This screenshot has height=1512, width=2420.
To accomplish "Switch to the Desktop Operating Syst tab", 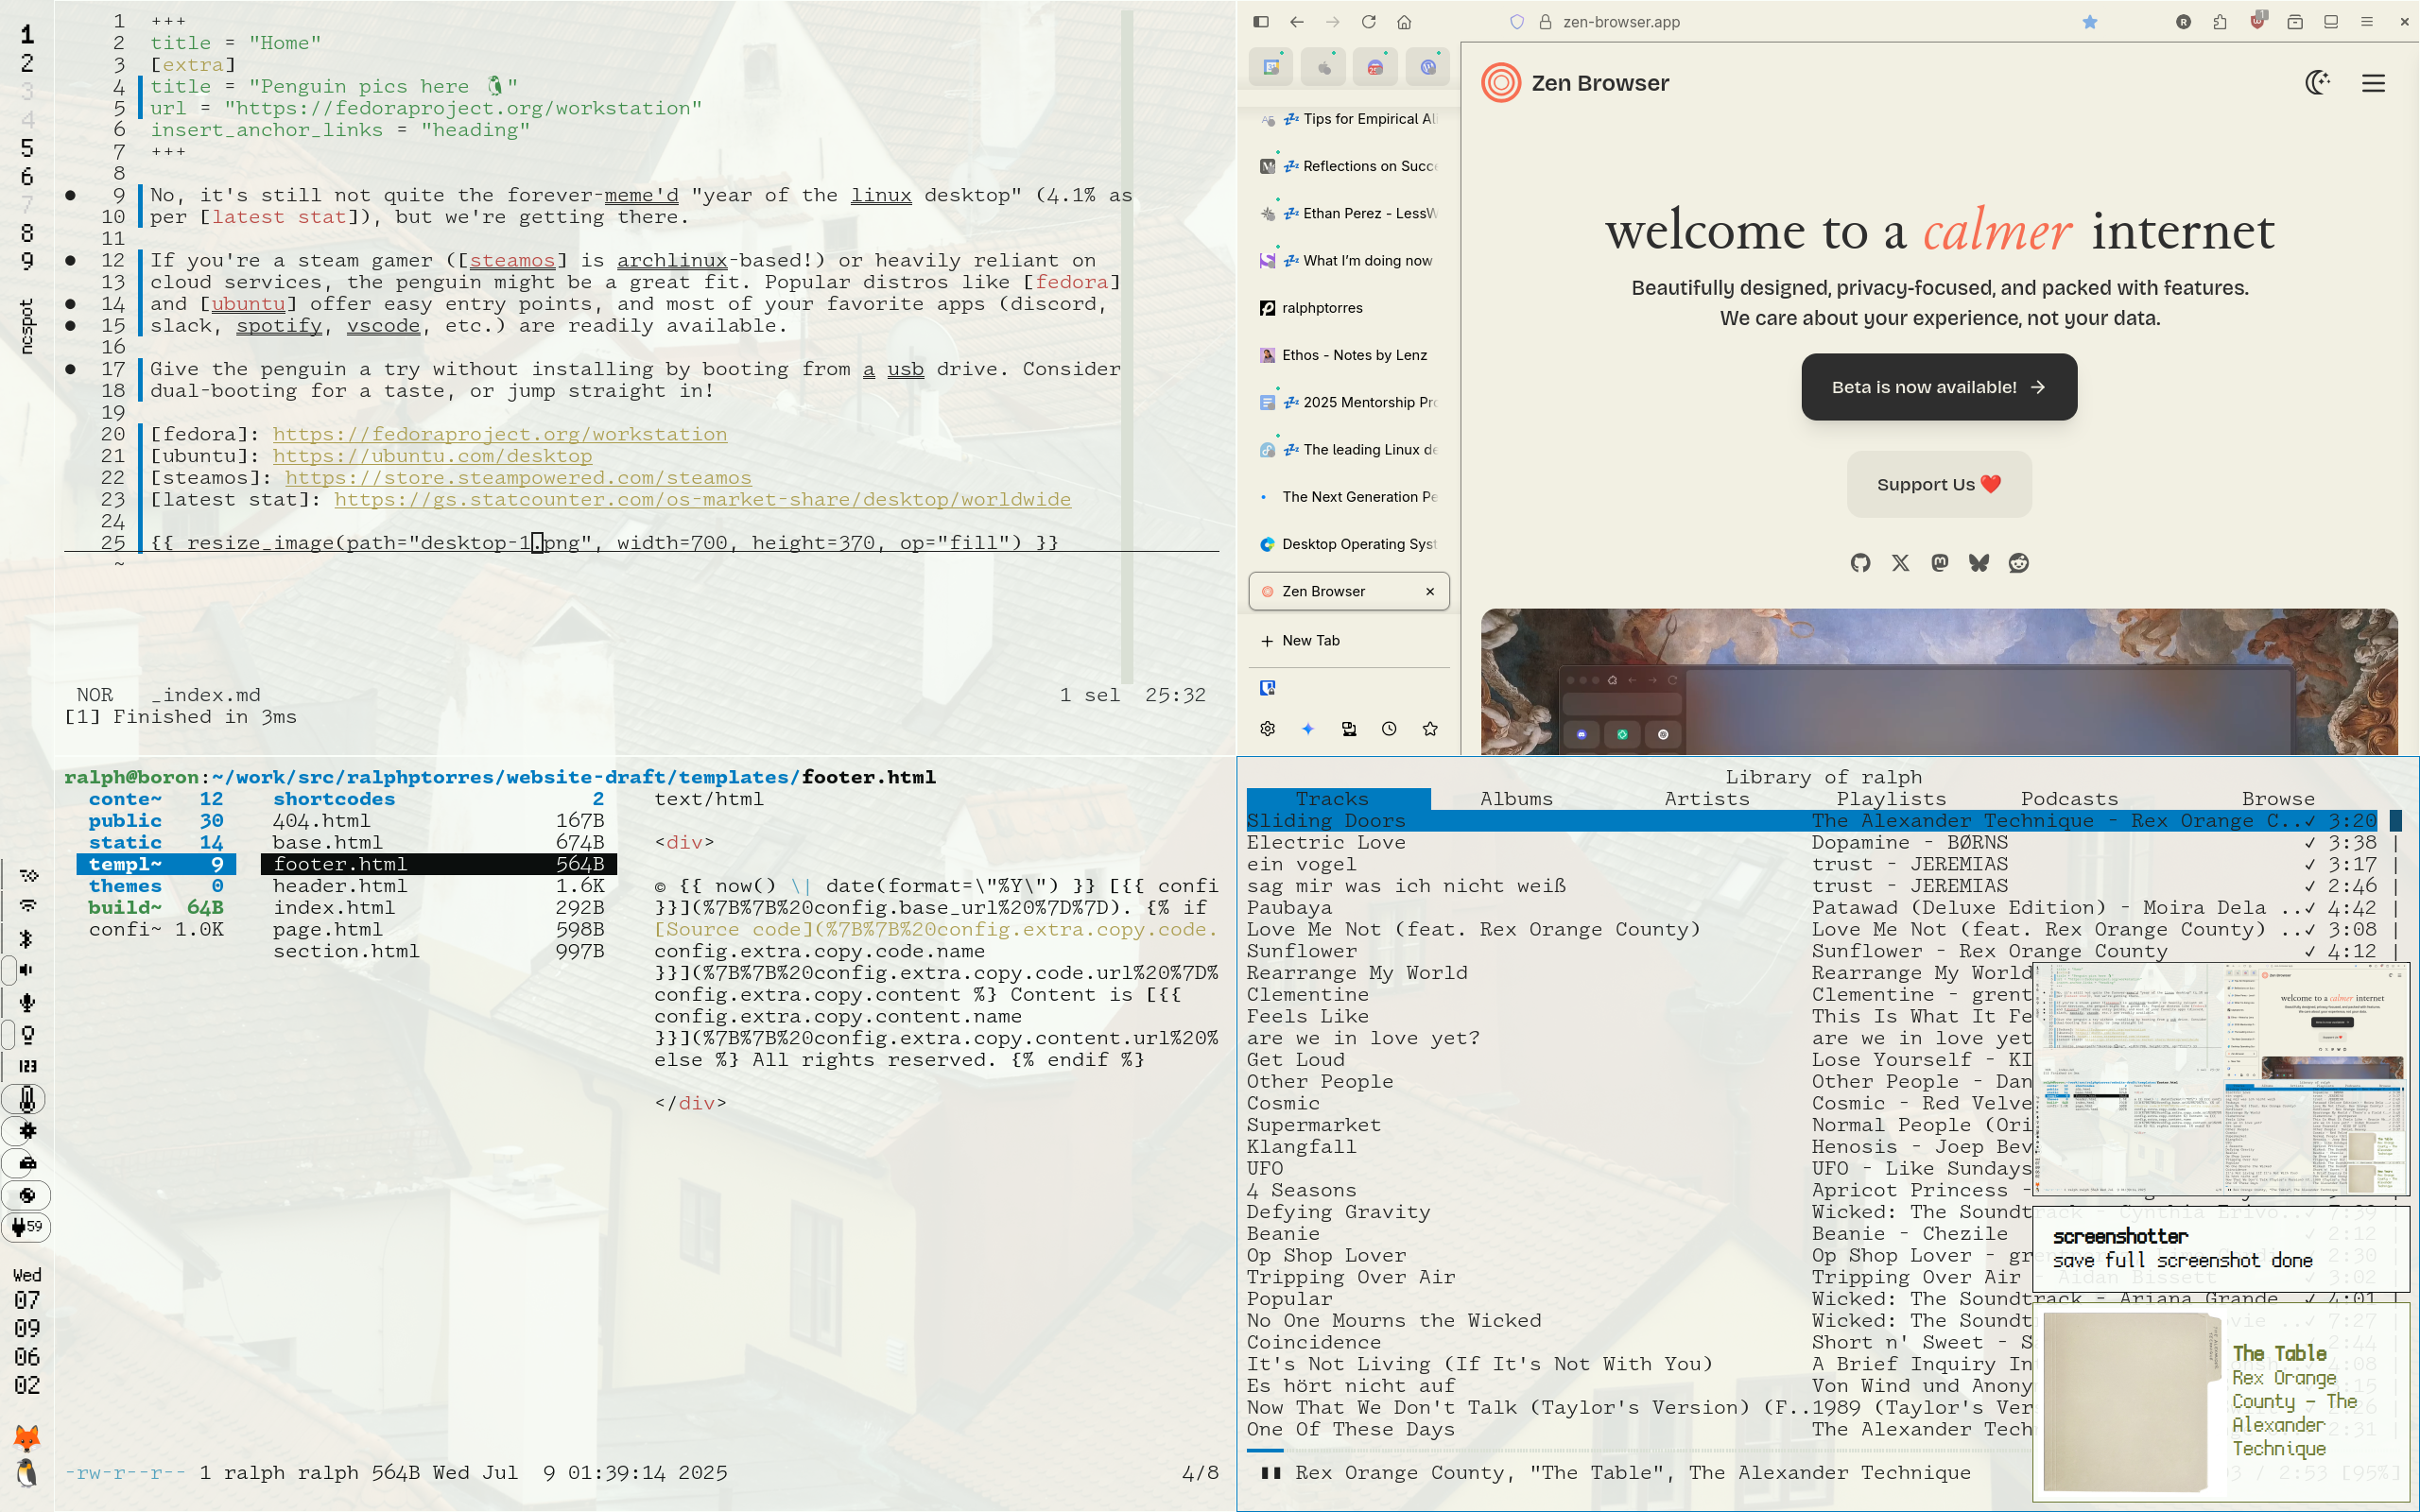I will (1349, 544).
